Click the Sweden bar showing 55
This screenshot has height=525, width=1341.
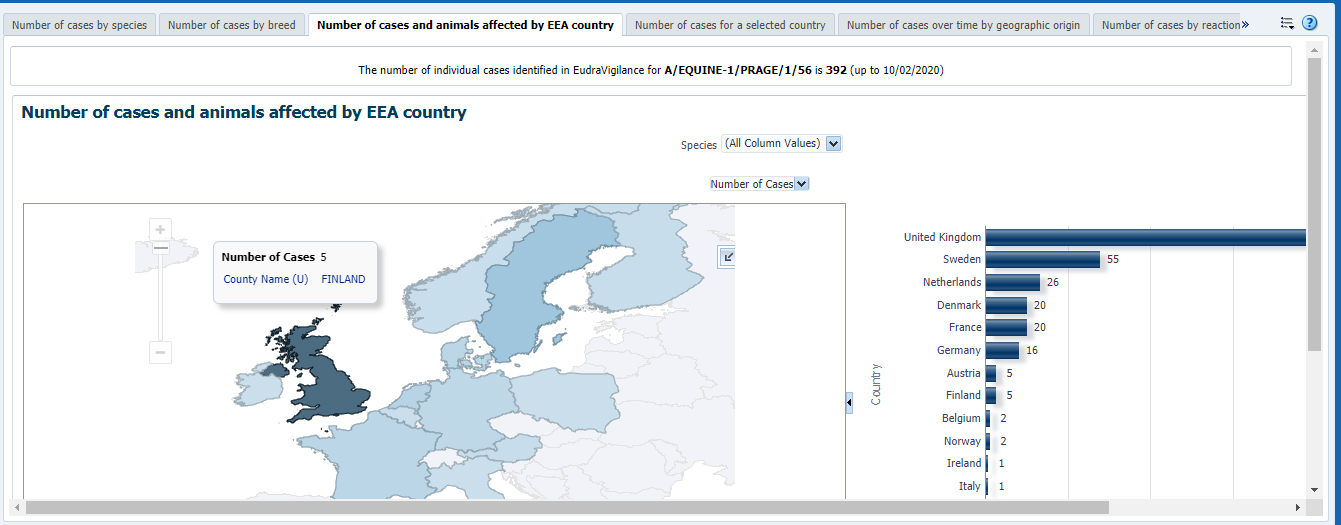(x=1043, y=260)
